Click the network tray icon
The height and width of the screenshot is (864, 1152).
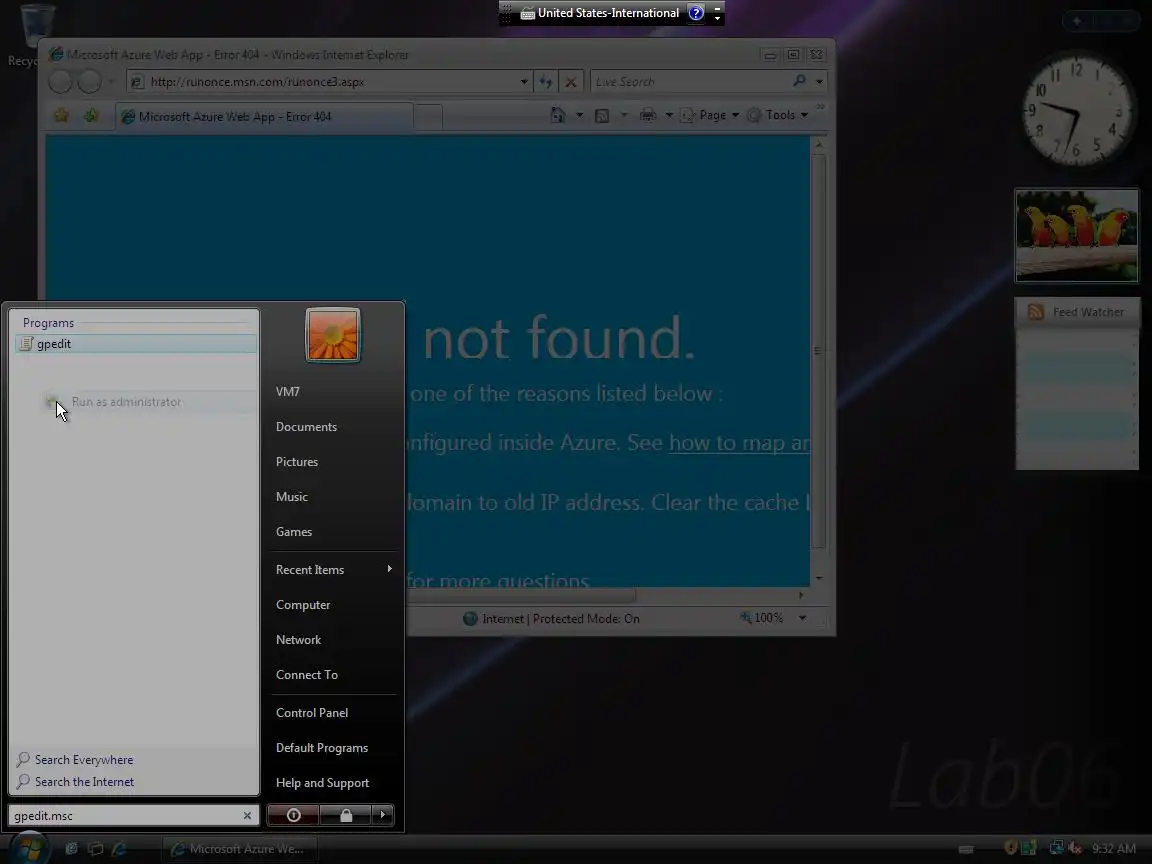point(1056,849)
